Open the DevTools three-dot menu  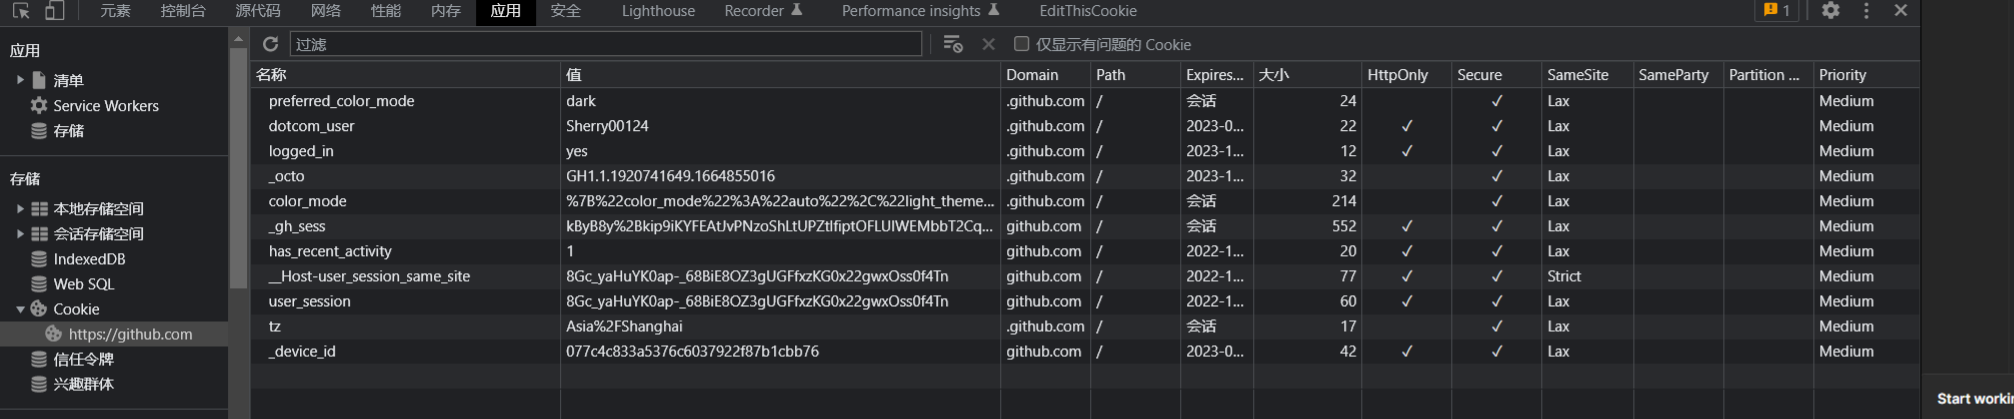1866,10
